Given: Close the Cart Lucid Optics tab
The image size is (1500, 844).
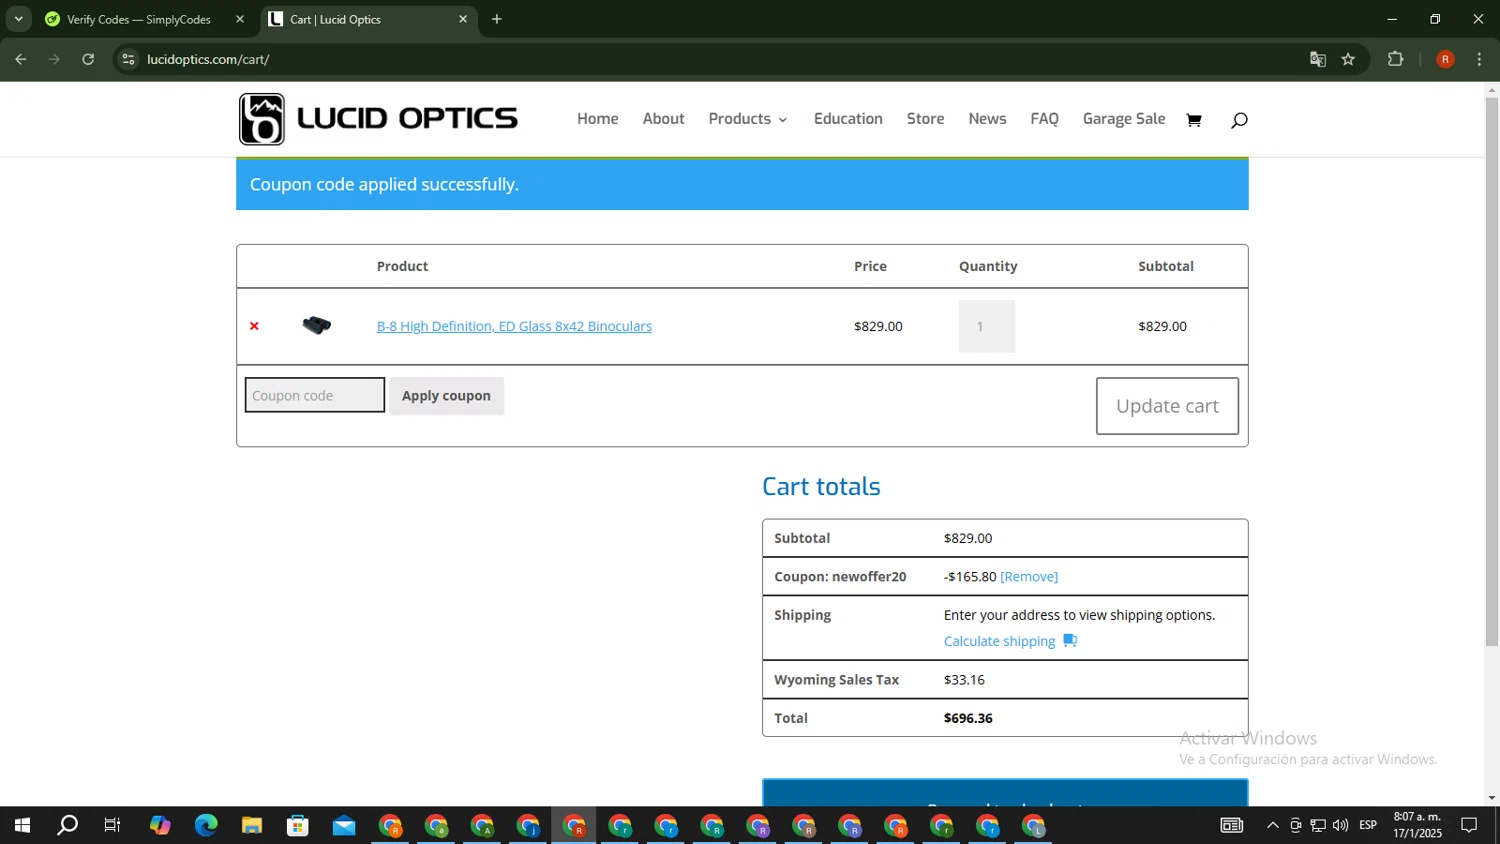Looking at the screenshot, I should (x=463, y=19).
